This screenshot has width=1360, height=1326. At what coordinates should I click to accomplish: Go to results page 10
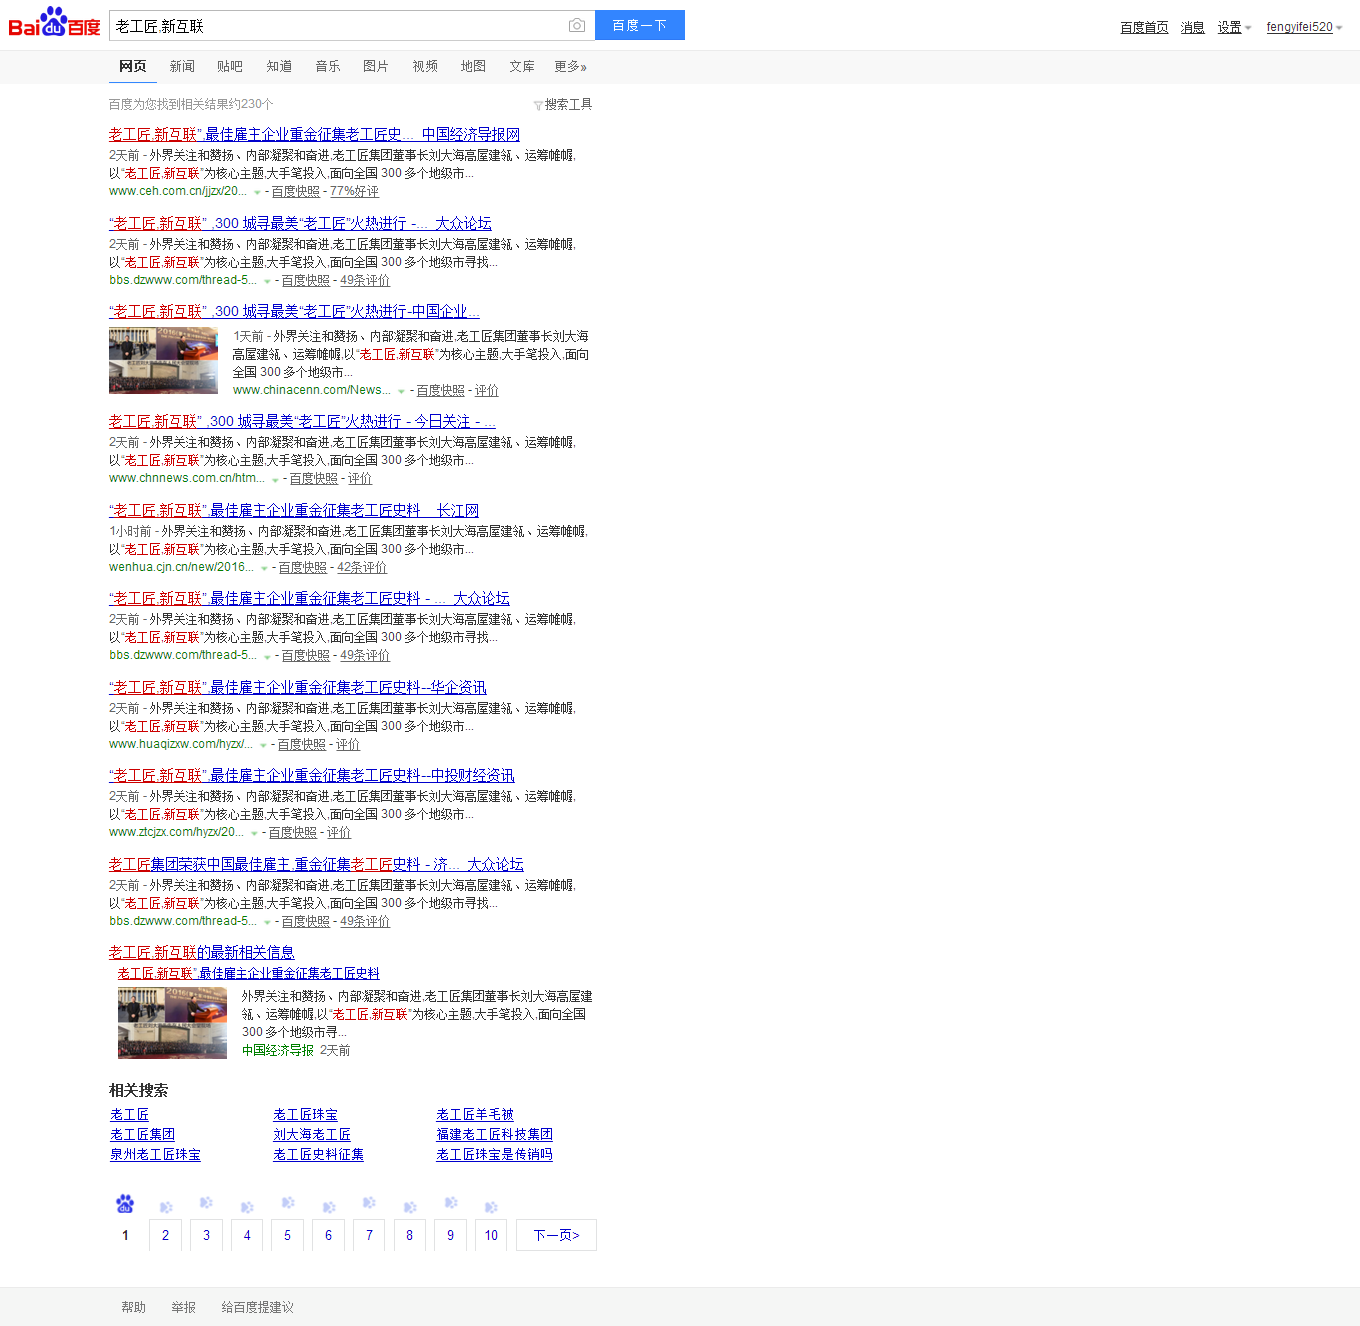click(x=491, y=1235)
